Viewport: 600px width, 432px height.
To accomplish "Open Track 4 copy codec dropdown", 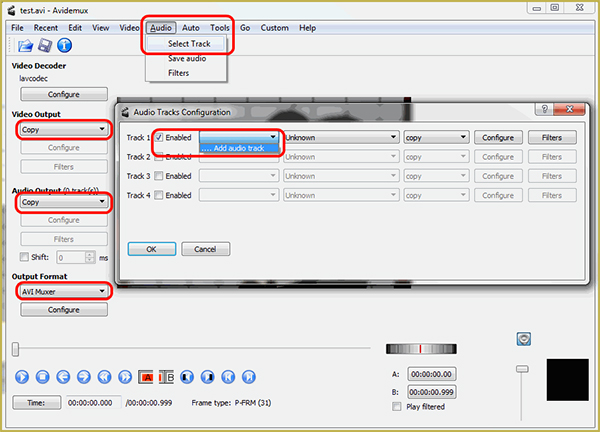I will pyautogui.click(x=436, y=195).
